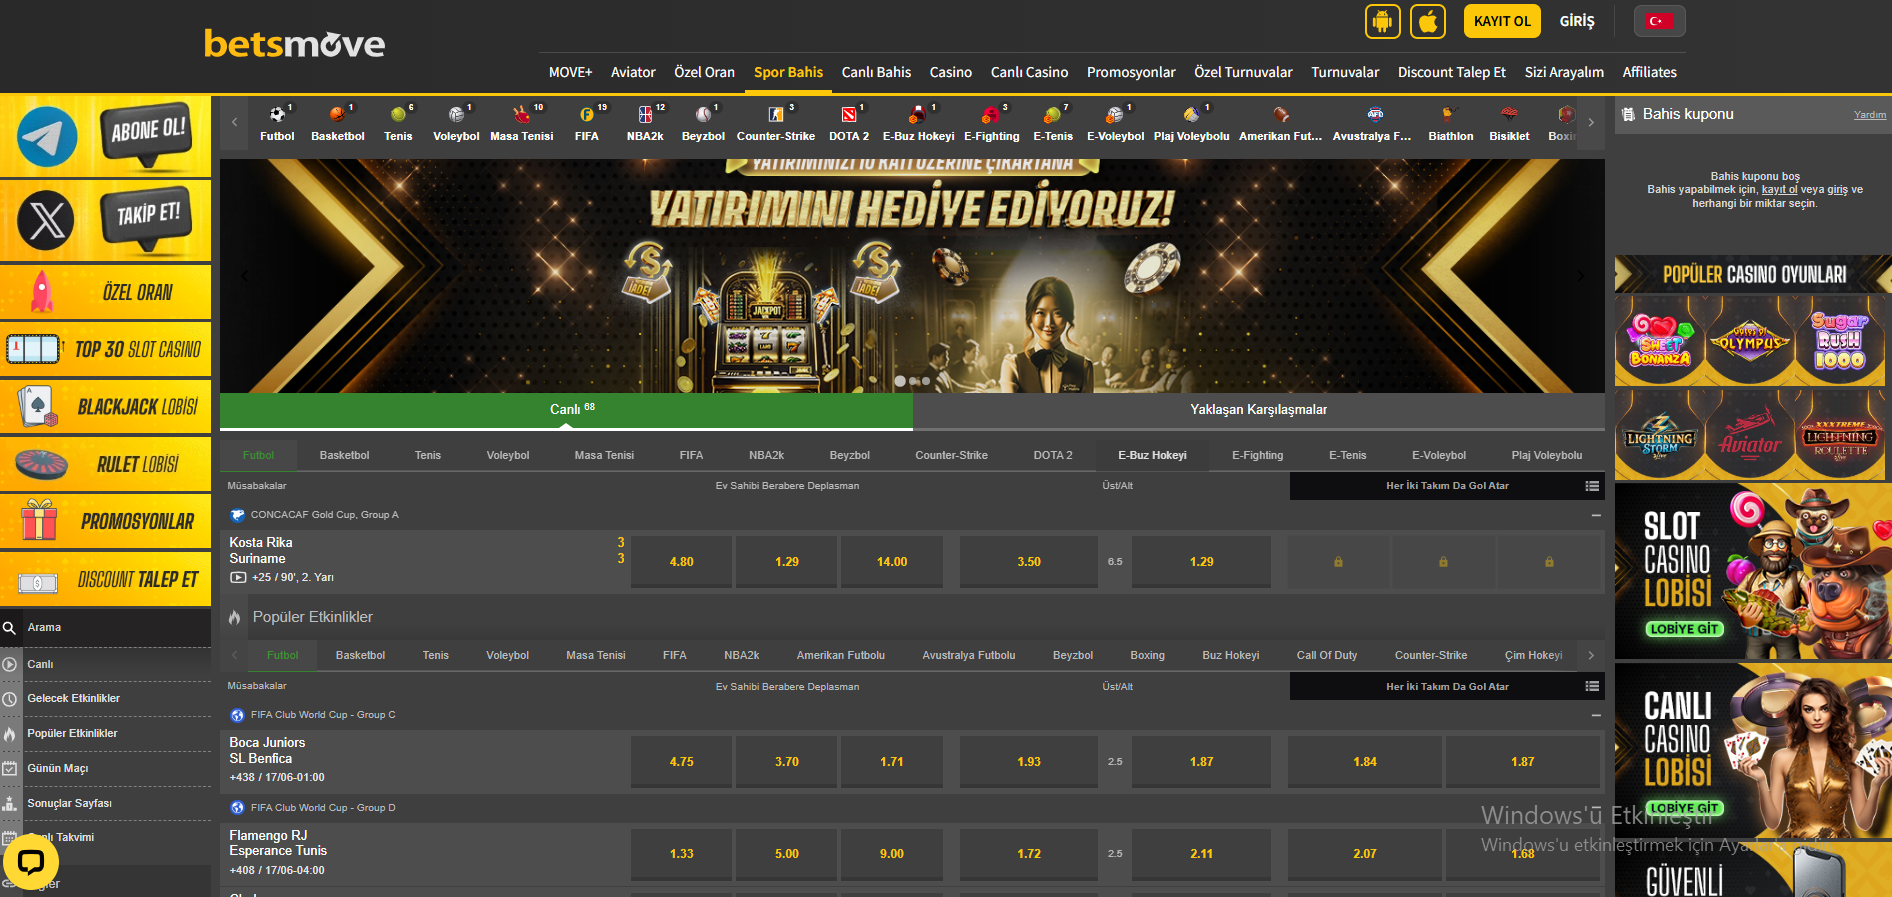Screen dimensions: 1892x897
Task: Switch to the Canlı matches tab
Action: click(566, 410)
